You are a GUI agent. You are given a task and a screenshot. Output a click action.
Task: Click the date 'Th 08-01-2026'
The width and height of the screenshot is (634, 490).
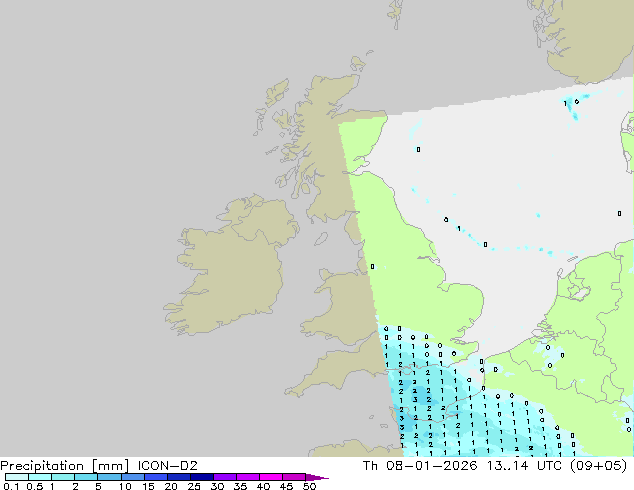pyautogui.click(x=420, y=466)
